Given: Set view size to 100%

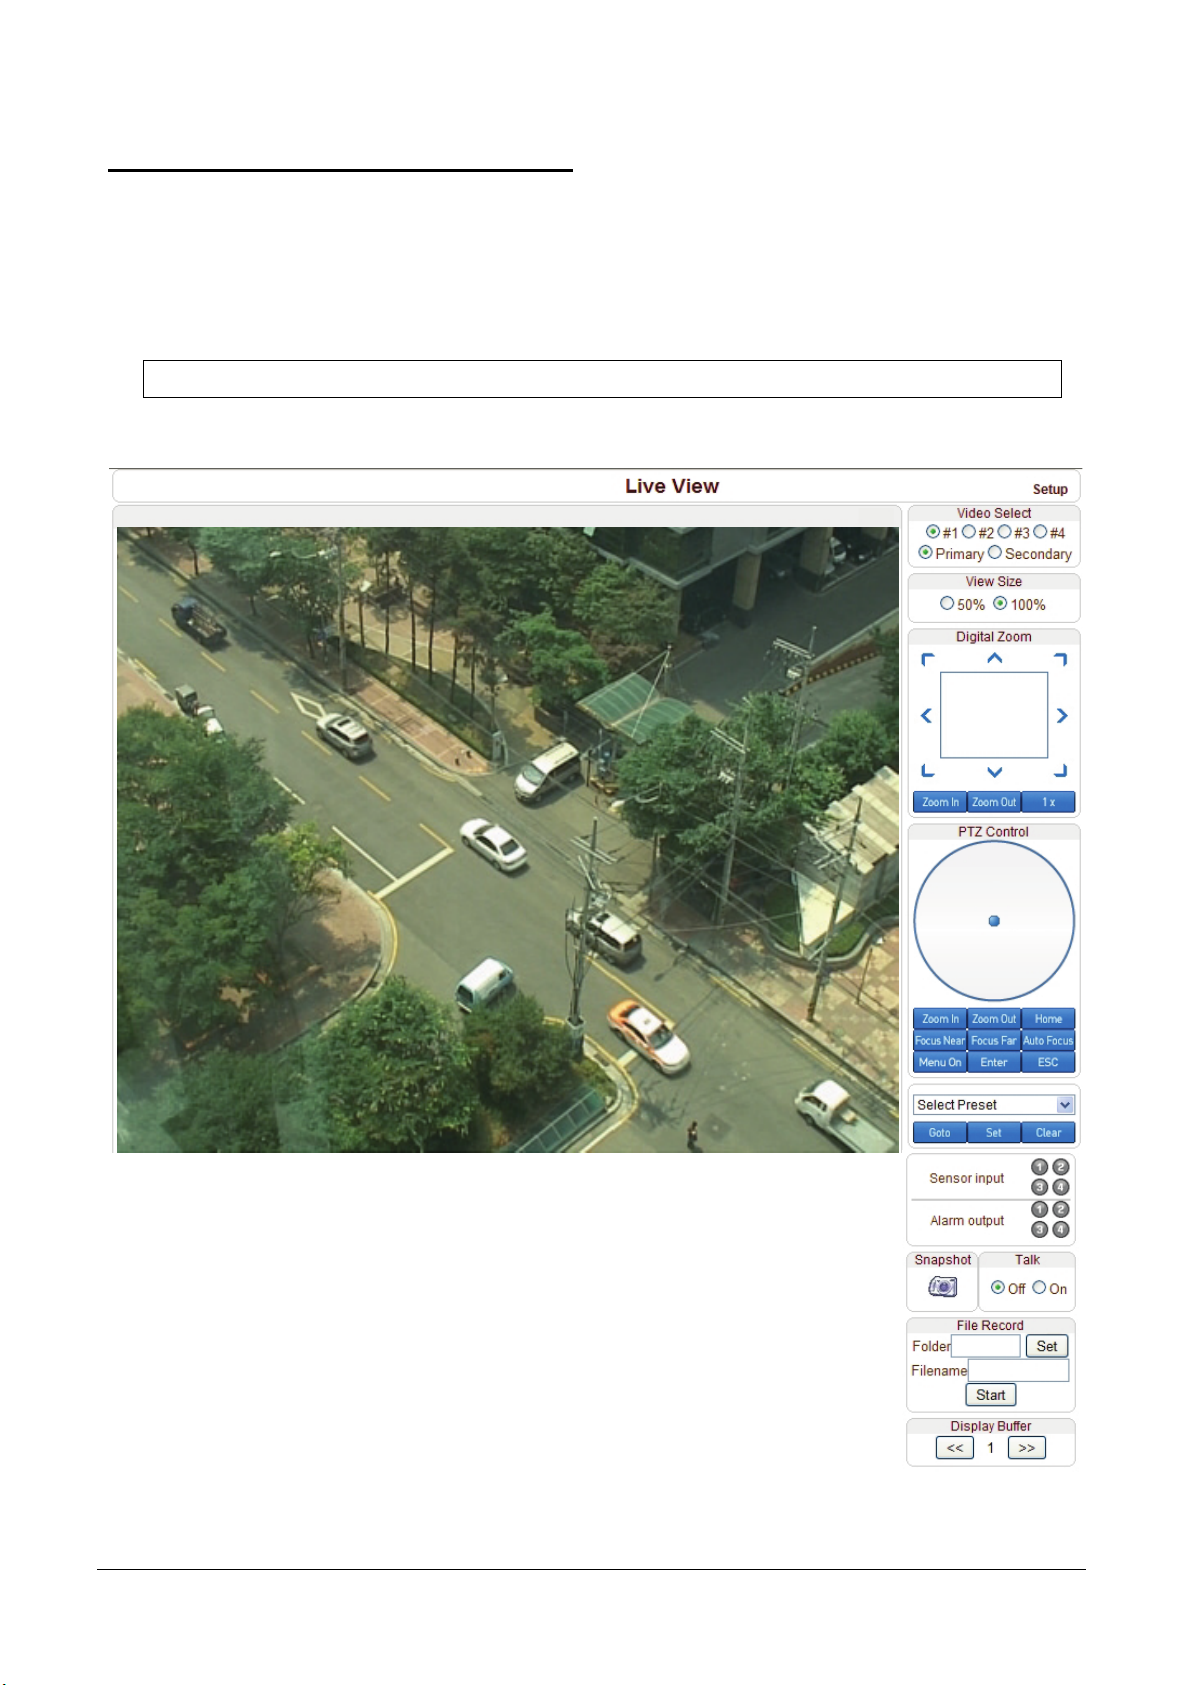Looking at the screenshot, I should tap(999, 603).
